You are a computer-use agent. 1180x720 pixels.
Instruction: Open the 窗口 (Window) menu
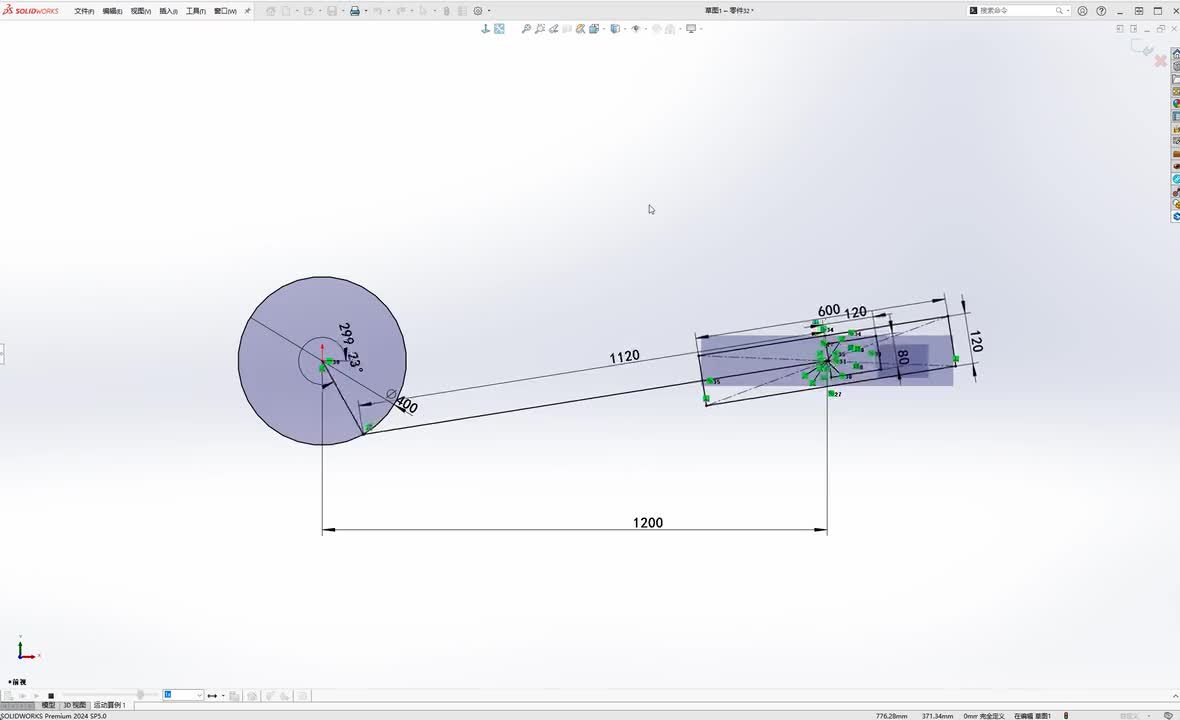(225, 11)
